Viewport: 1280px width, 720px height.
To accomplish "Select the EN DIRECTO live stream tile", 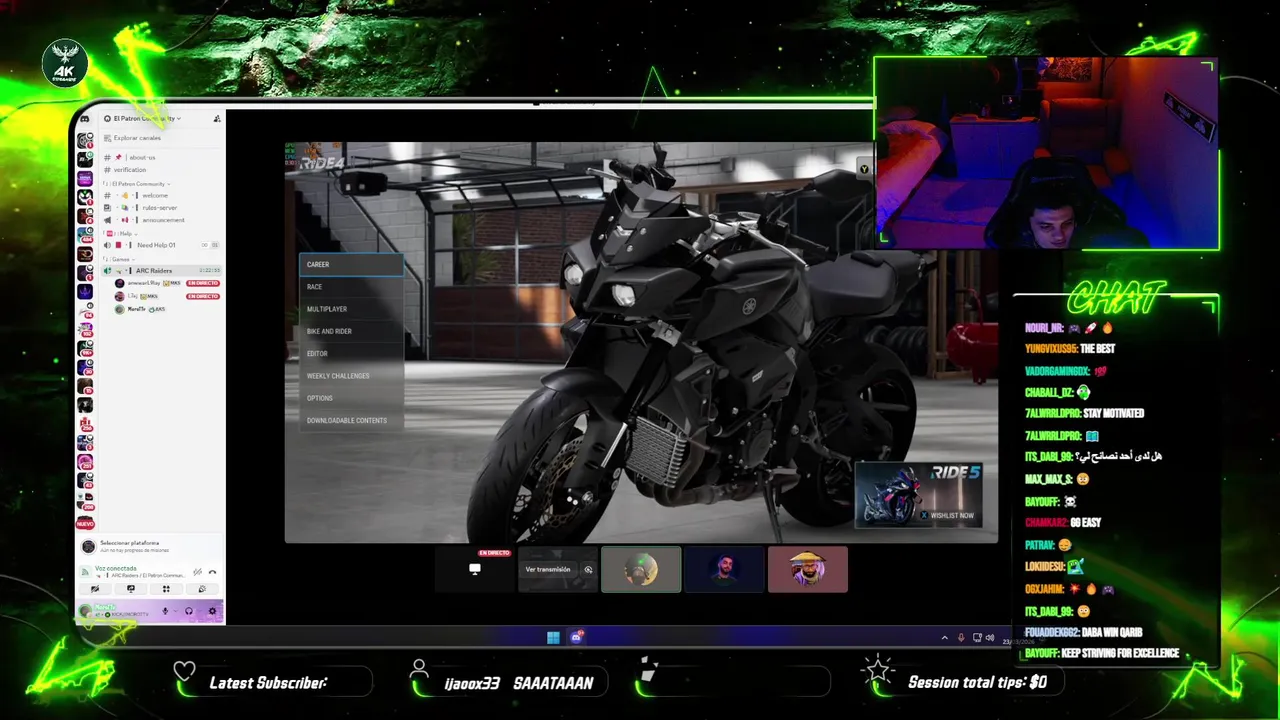I will (x=475, y=569).
